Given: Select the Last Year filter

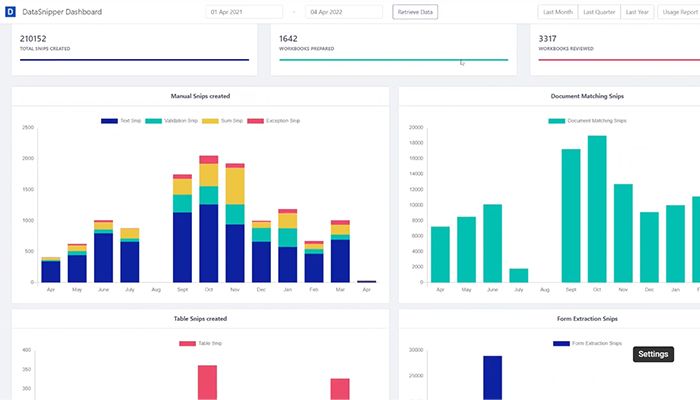Looking at the screenshot, I should 637,12.
